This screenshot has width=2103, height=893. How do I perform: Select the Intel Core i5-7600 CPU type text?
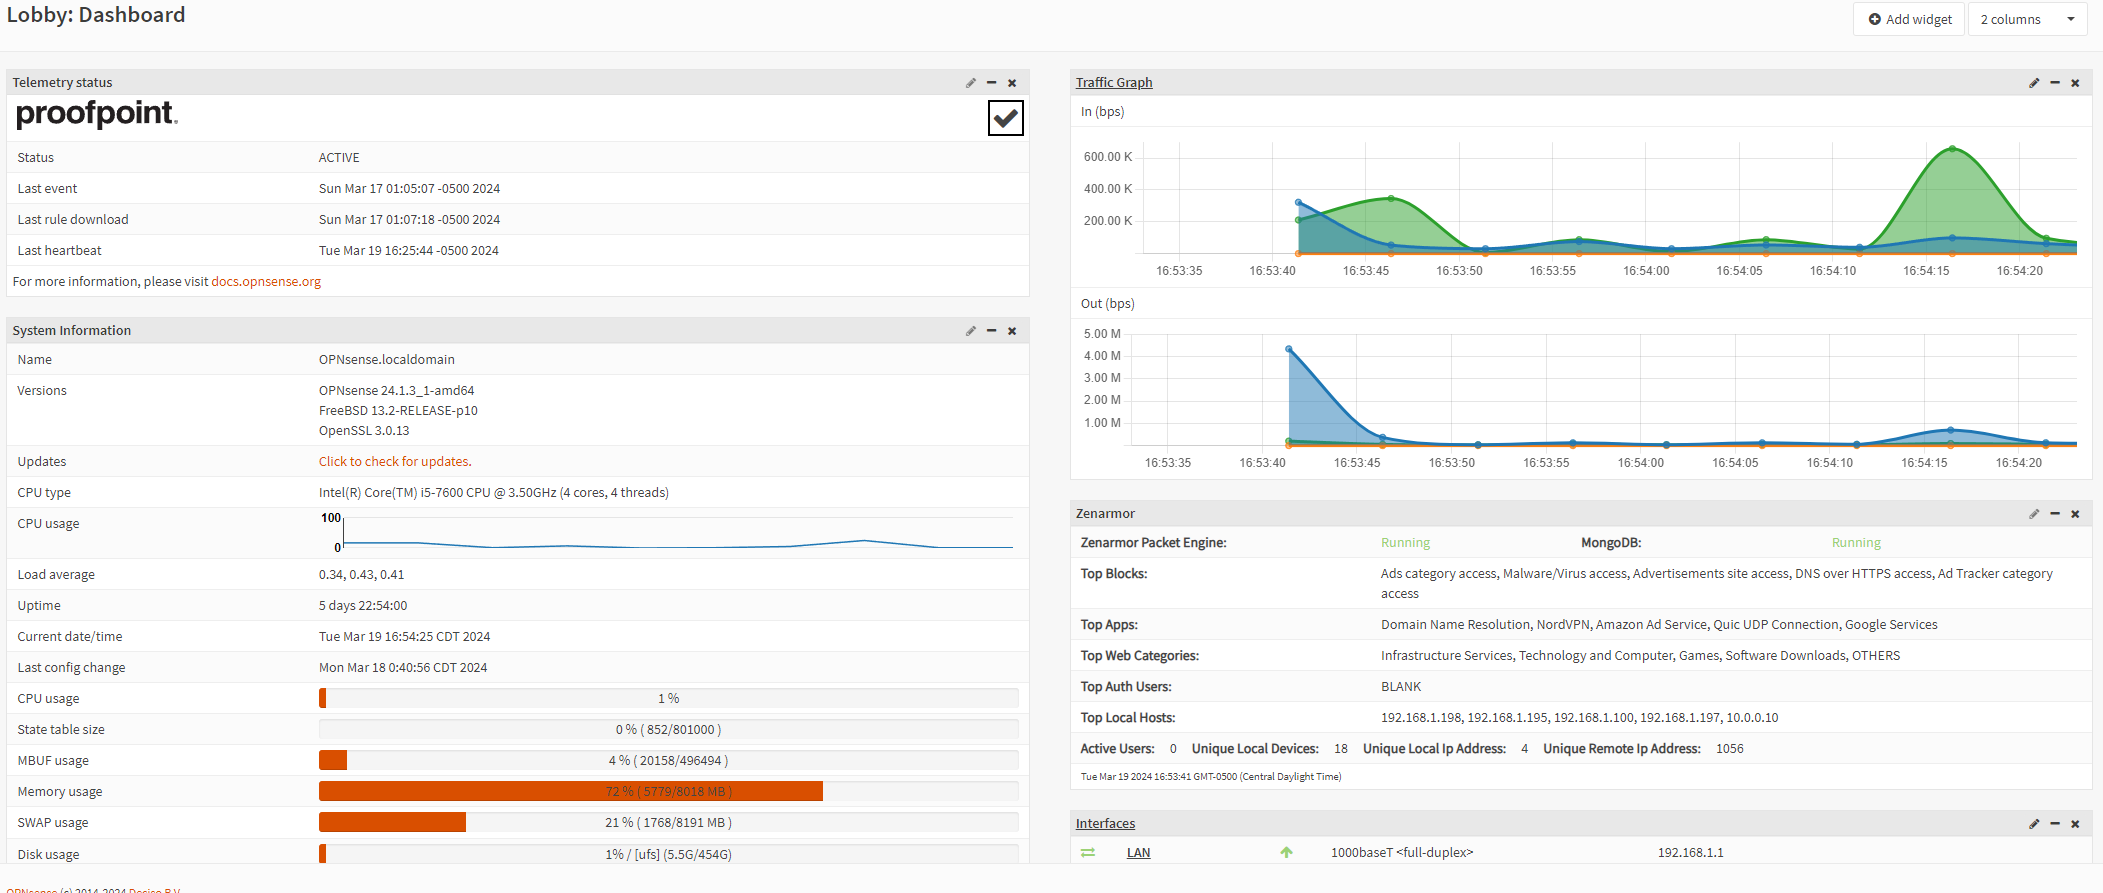[494, 493]
